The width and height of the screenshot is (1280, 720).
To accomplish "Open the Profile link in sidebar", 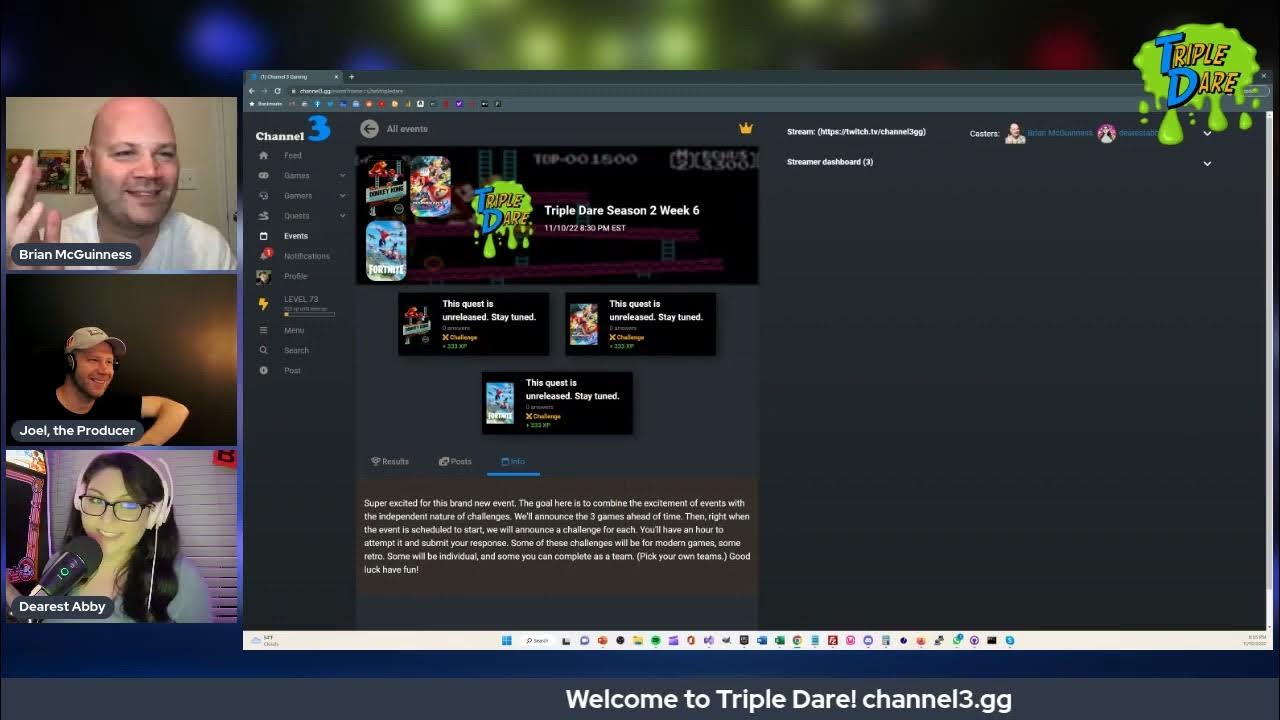I will coord(295,276).
